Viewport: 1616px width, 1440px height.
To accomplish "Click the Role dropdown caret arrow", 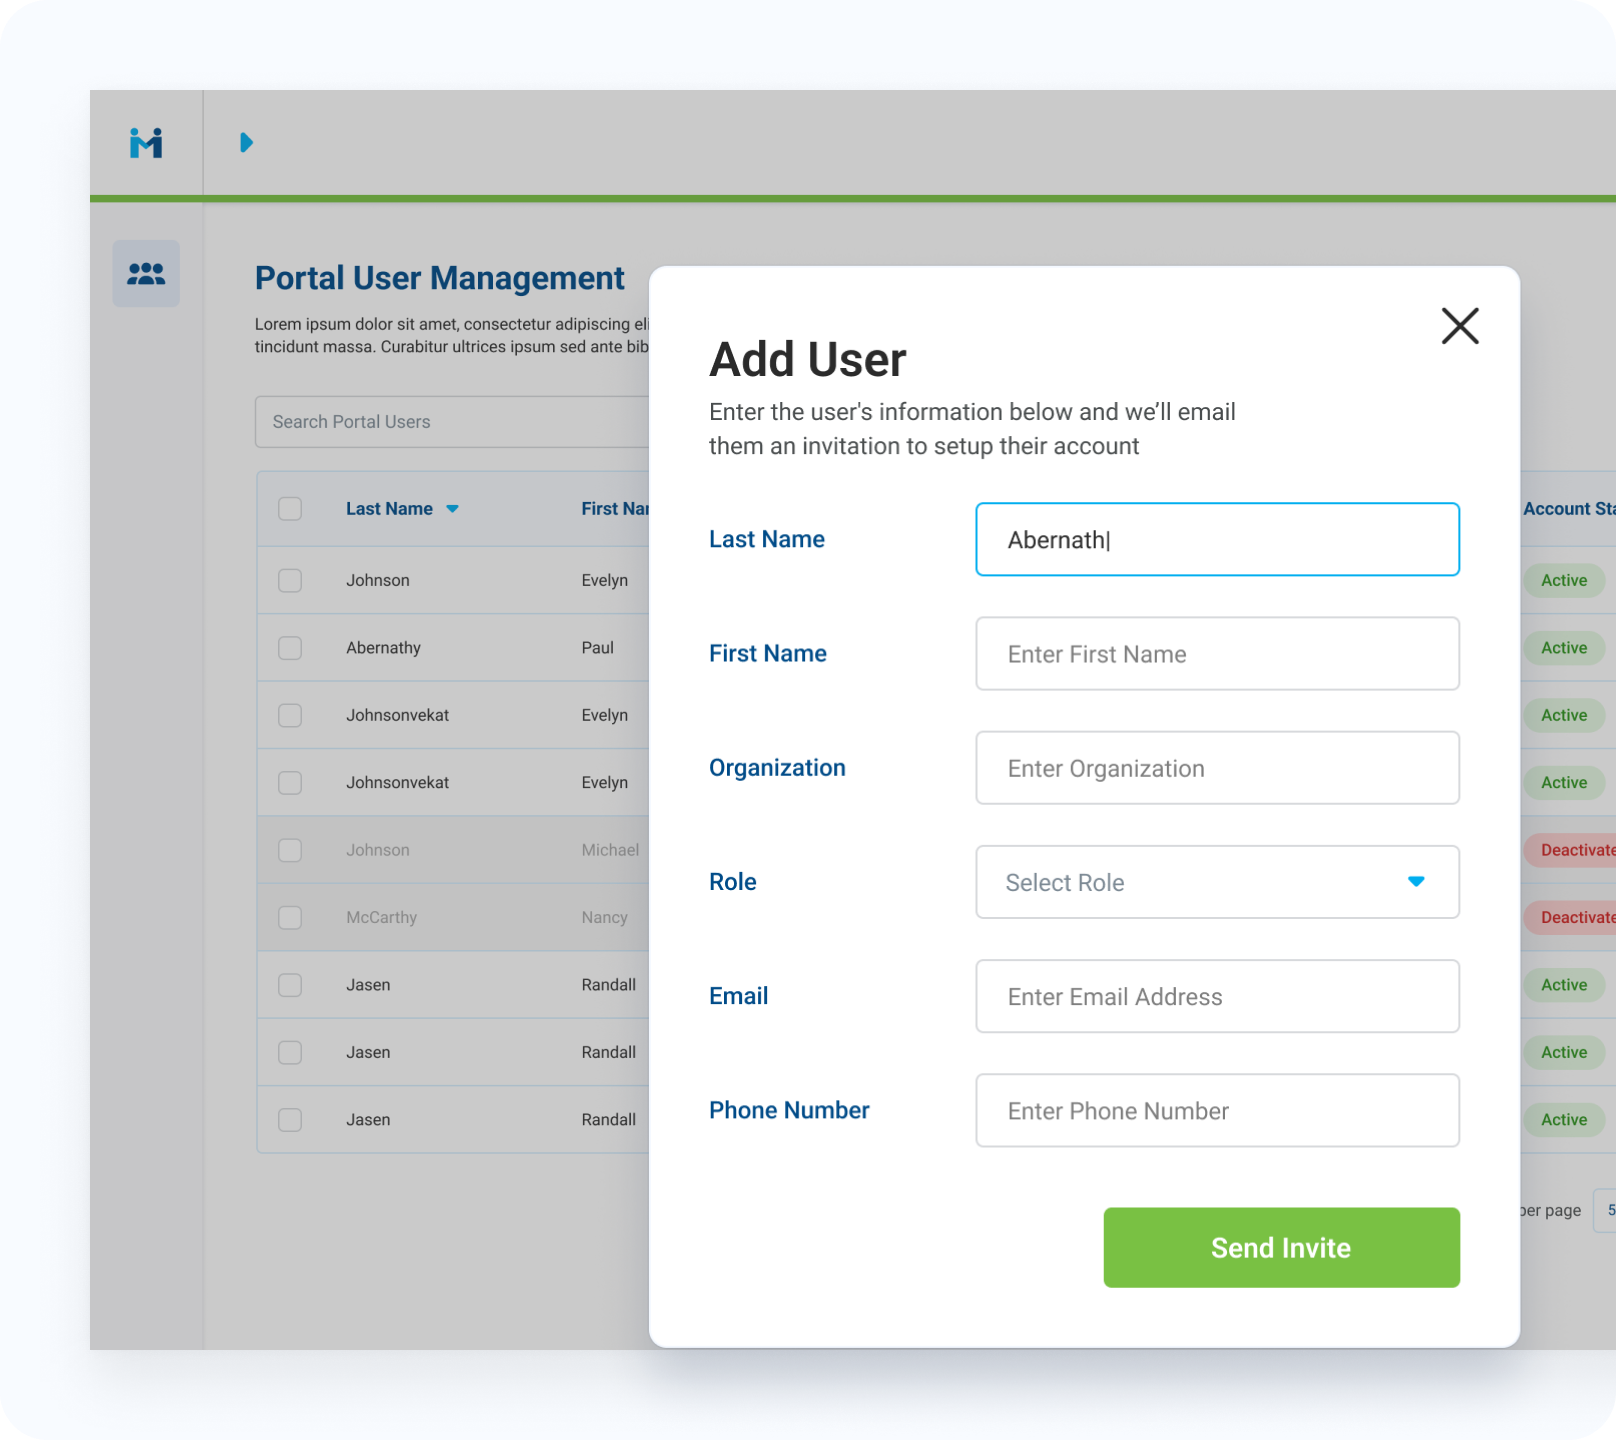I will tap(1416, 881).
